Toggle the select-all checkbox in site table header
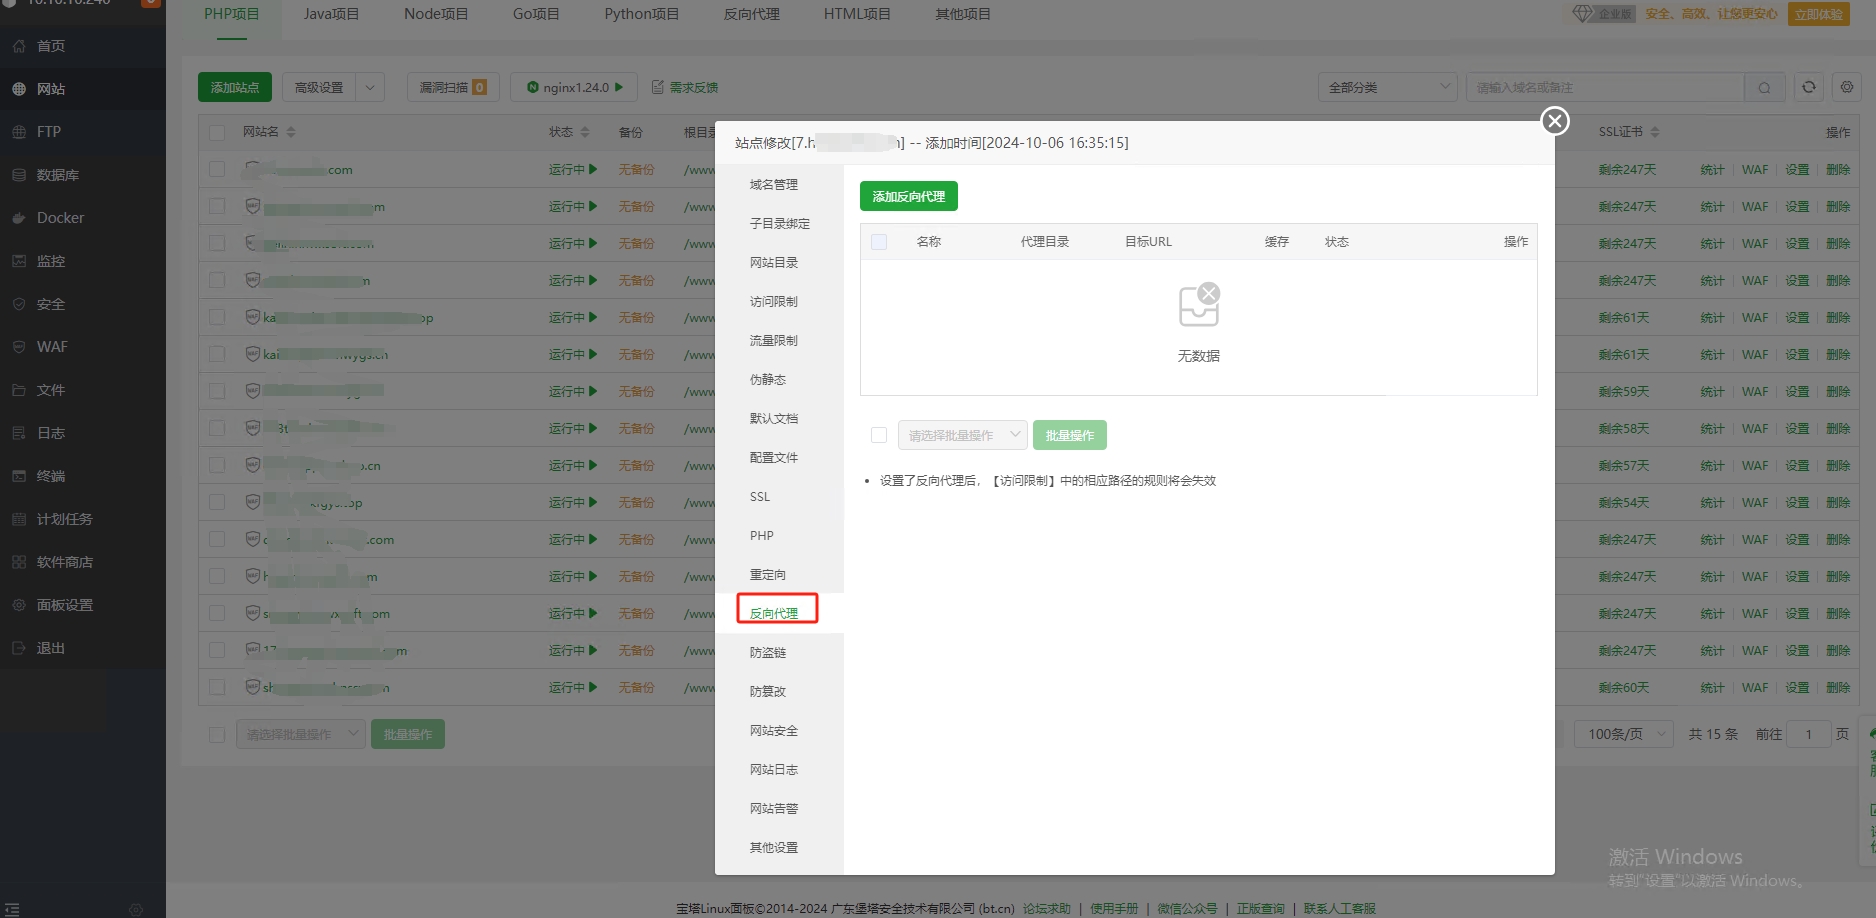This screenshot has height=918, width=1876. tap(217, 132)
